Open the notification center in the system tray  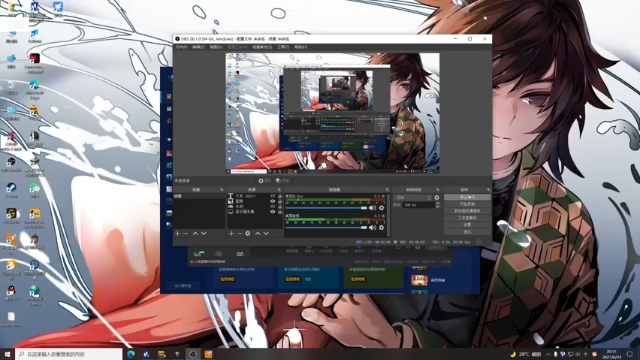(x=630, y=354)
